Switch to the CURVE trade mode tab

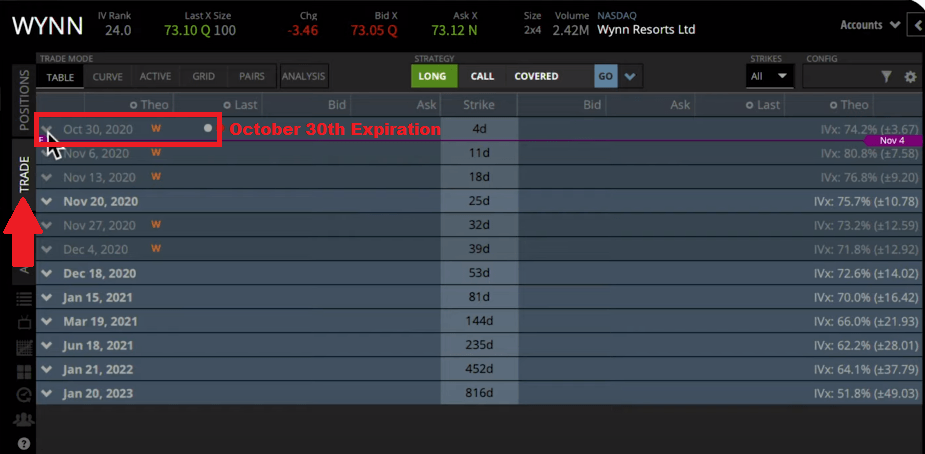pyautogui.click(x=108, y=76)
